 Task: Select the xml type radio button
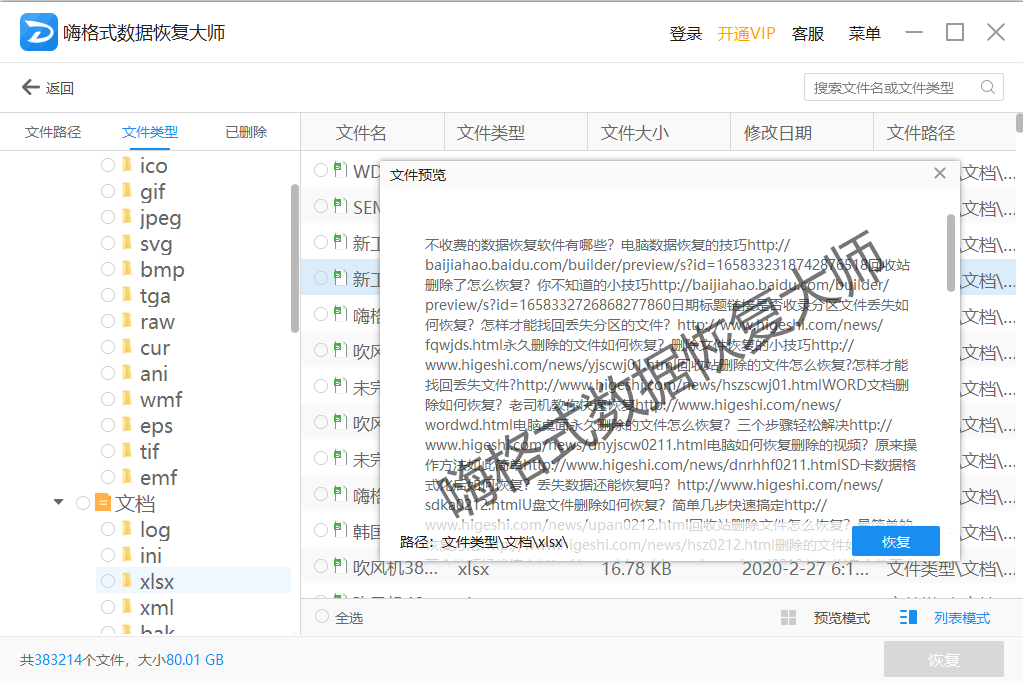coord(108,607)
